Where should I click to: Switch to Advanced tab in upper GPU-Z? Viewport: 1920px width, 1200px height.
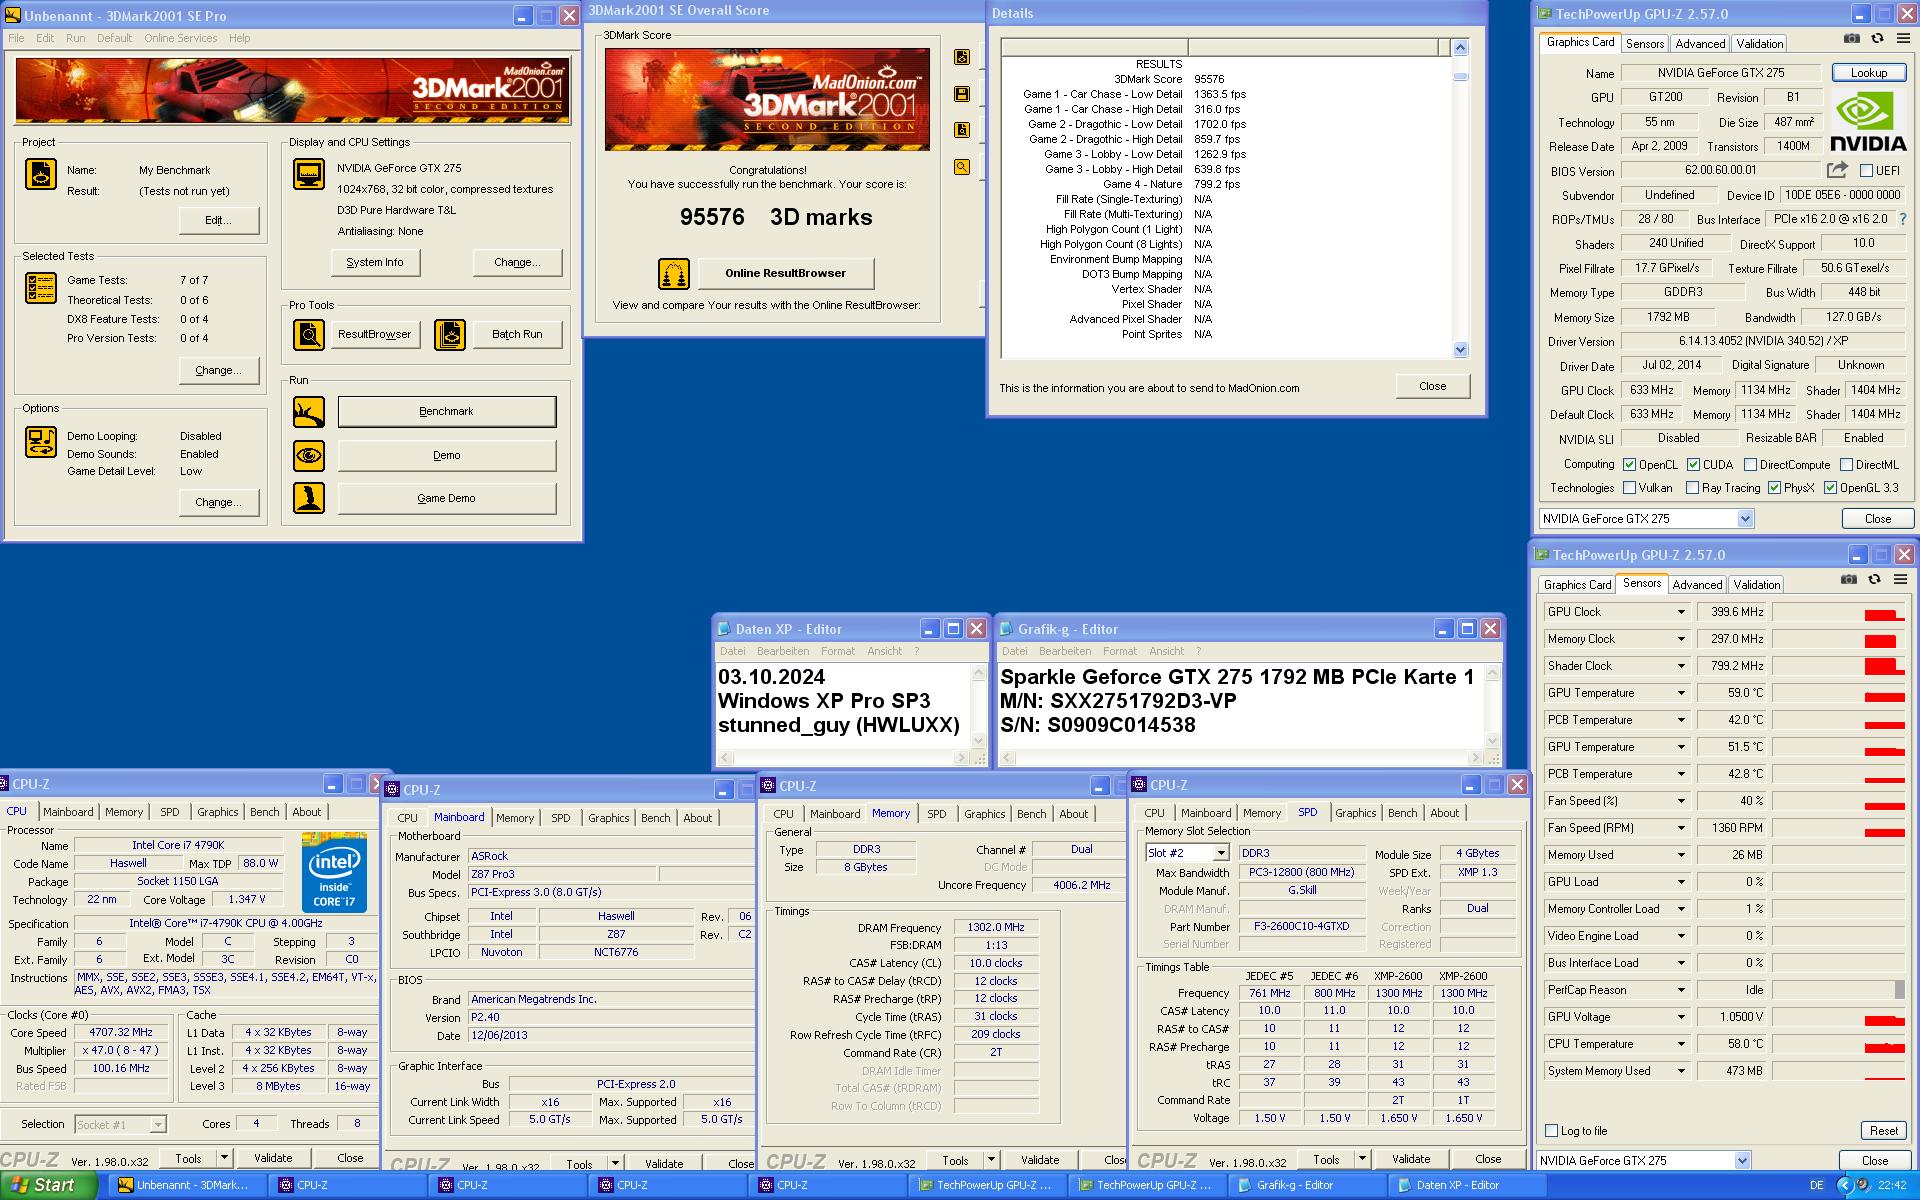tap(1700, 44)
